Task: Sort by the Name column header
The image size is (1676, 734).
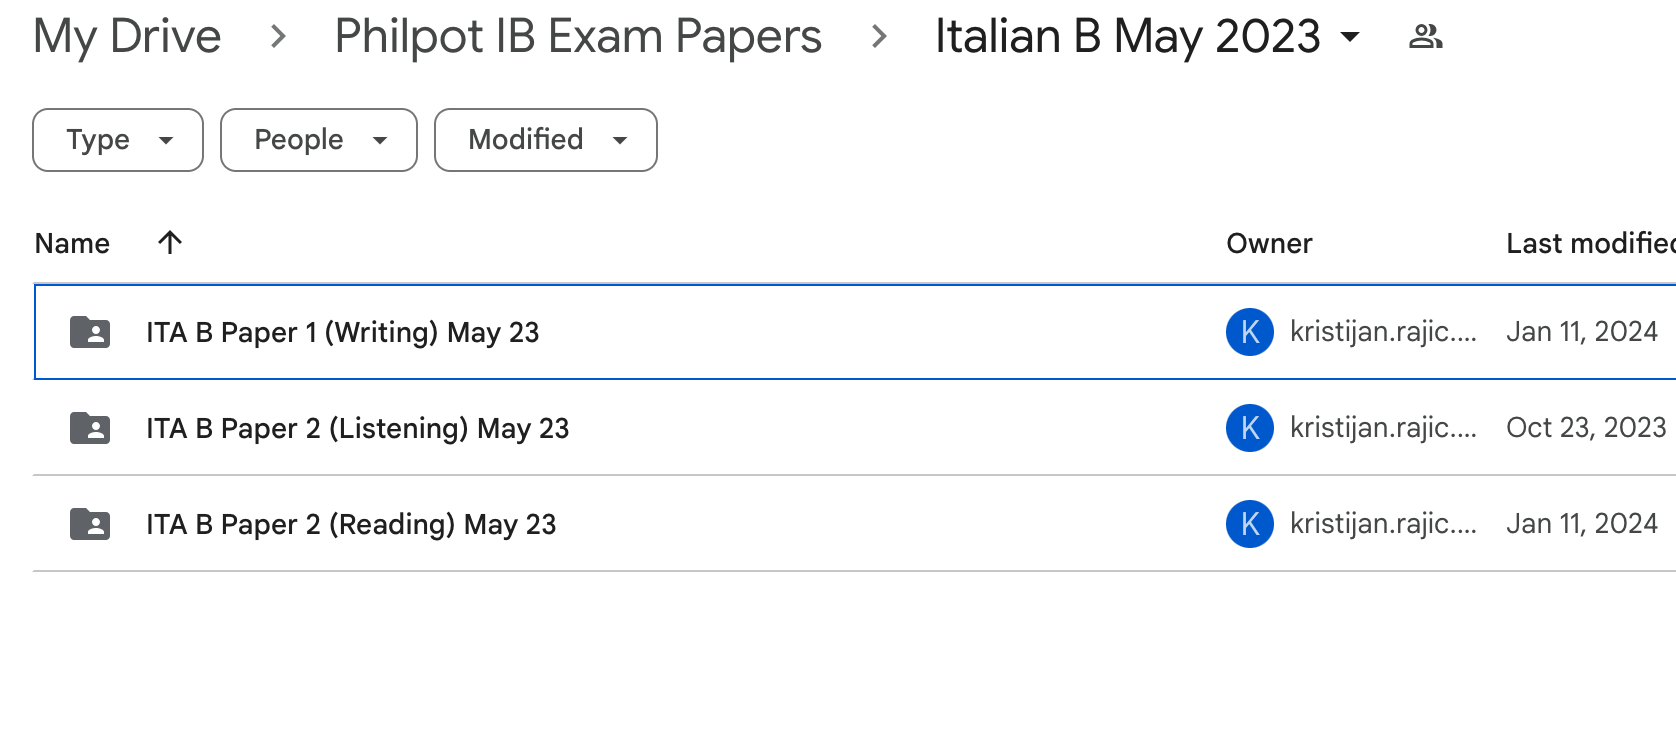Action: tap(72, 243)
